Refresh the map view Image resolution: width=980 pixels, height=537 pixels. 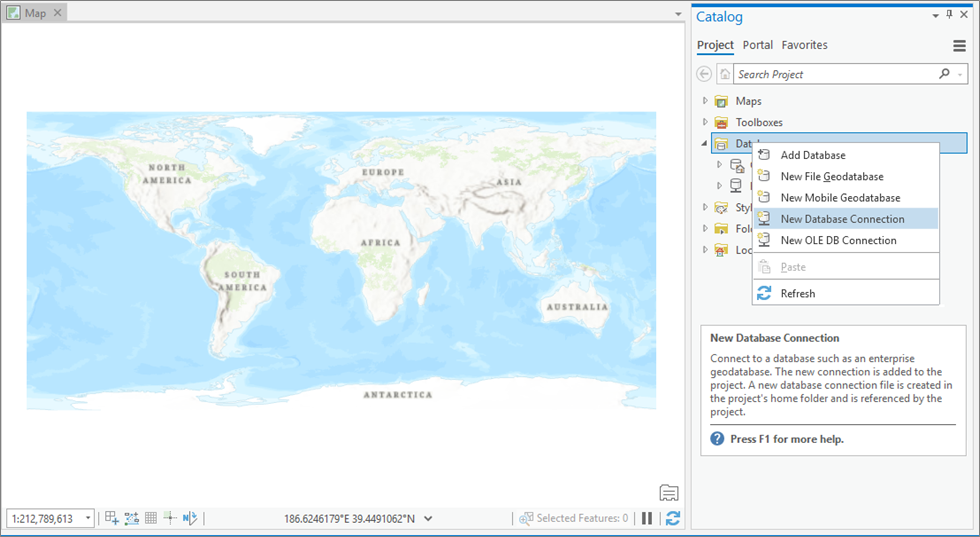673,518
